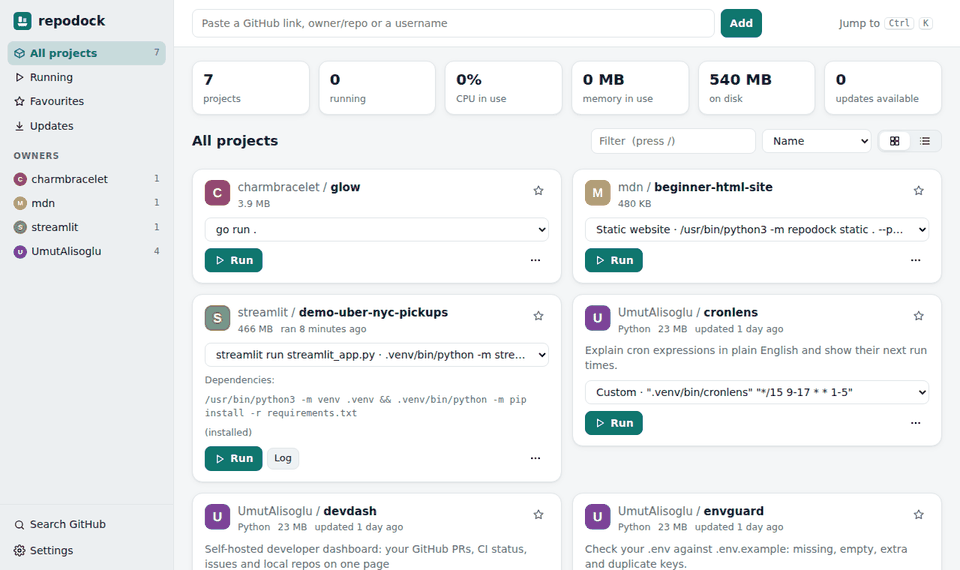Click the mdn M avatar on beginner-html-site card
Image resolution: width=960 pixels, height=570 pixels.
pos(598,193)
